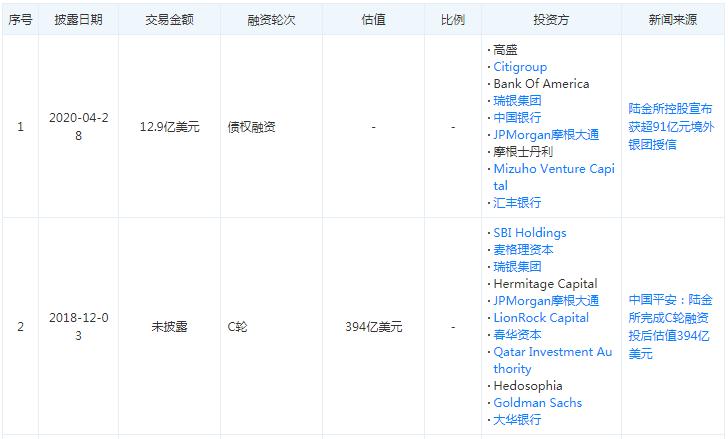Click the 投资方 column header
This screenshot has width=728, height=439.
pyautogui.click(x=551, y=19)
